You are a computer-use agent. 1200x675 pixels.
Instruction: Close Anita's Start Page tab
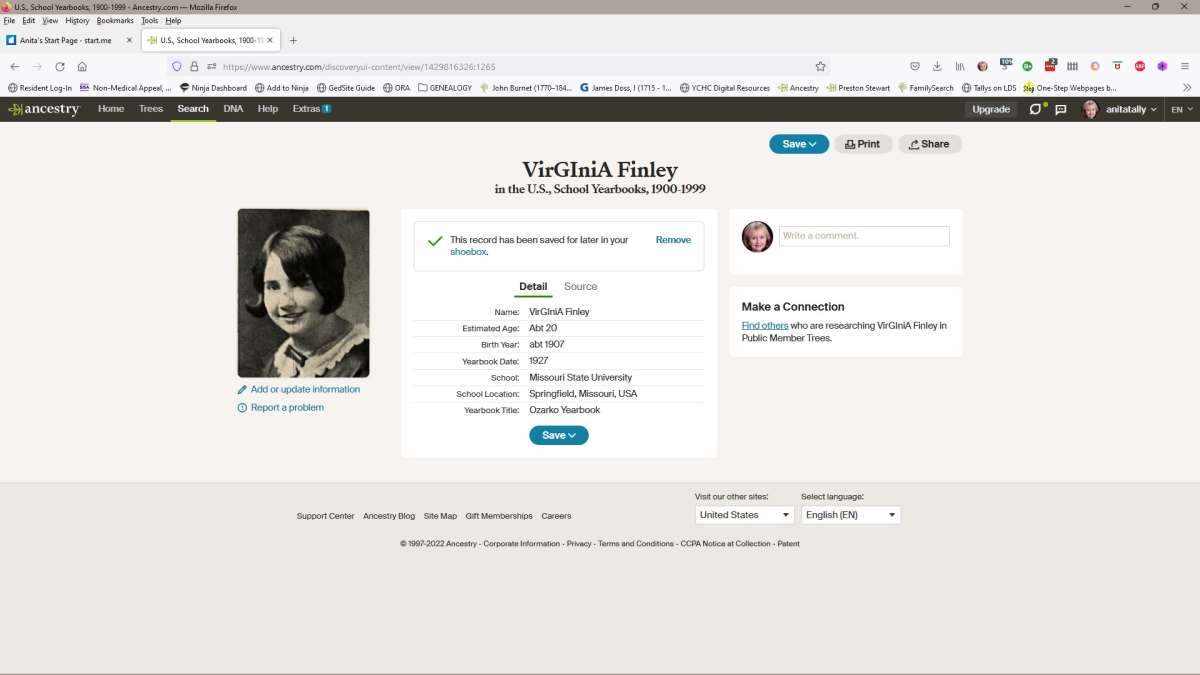[x=129, y=40]
